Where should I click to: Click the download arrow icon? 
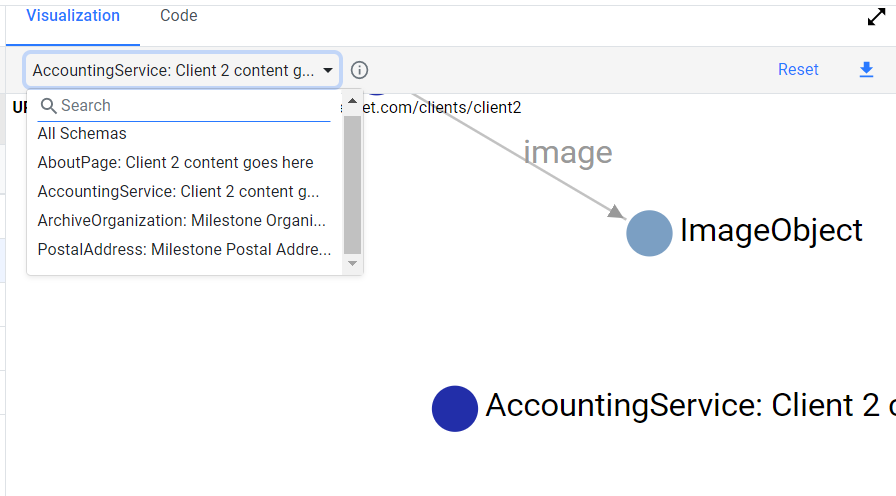(866, 70)
